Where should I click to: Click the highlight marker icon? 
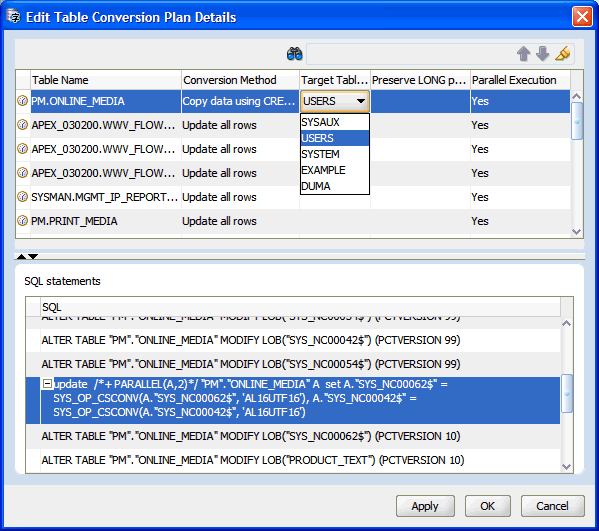tap(563, 53)
